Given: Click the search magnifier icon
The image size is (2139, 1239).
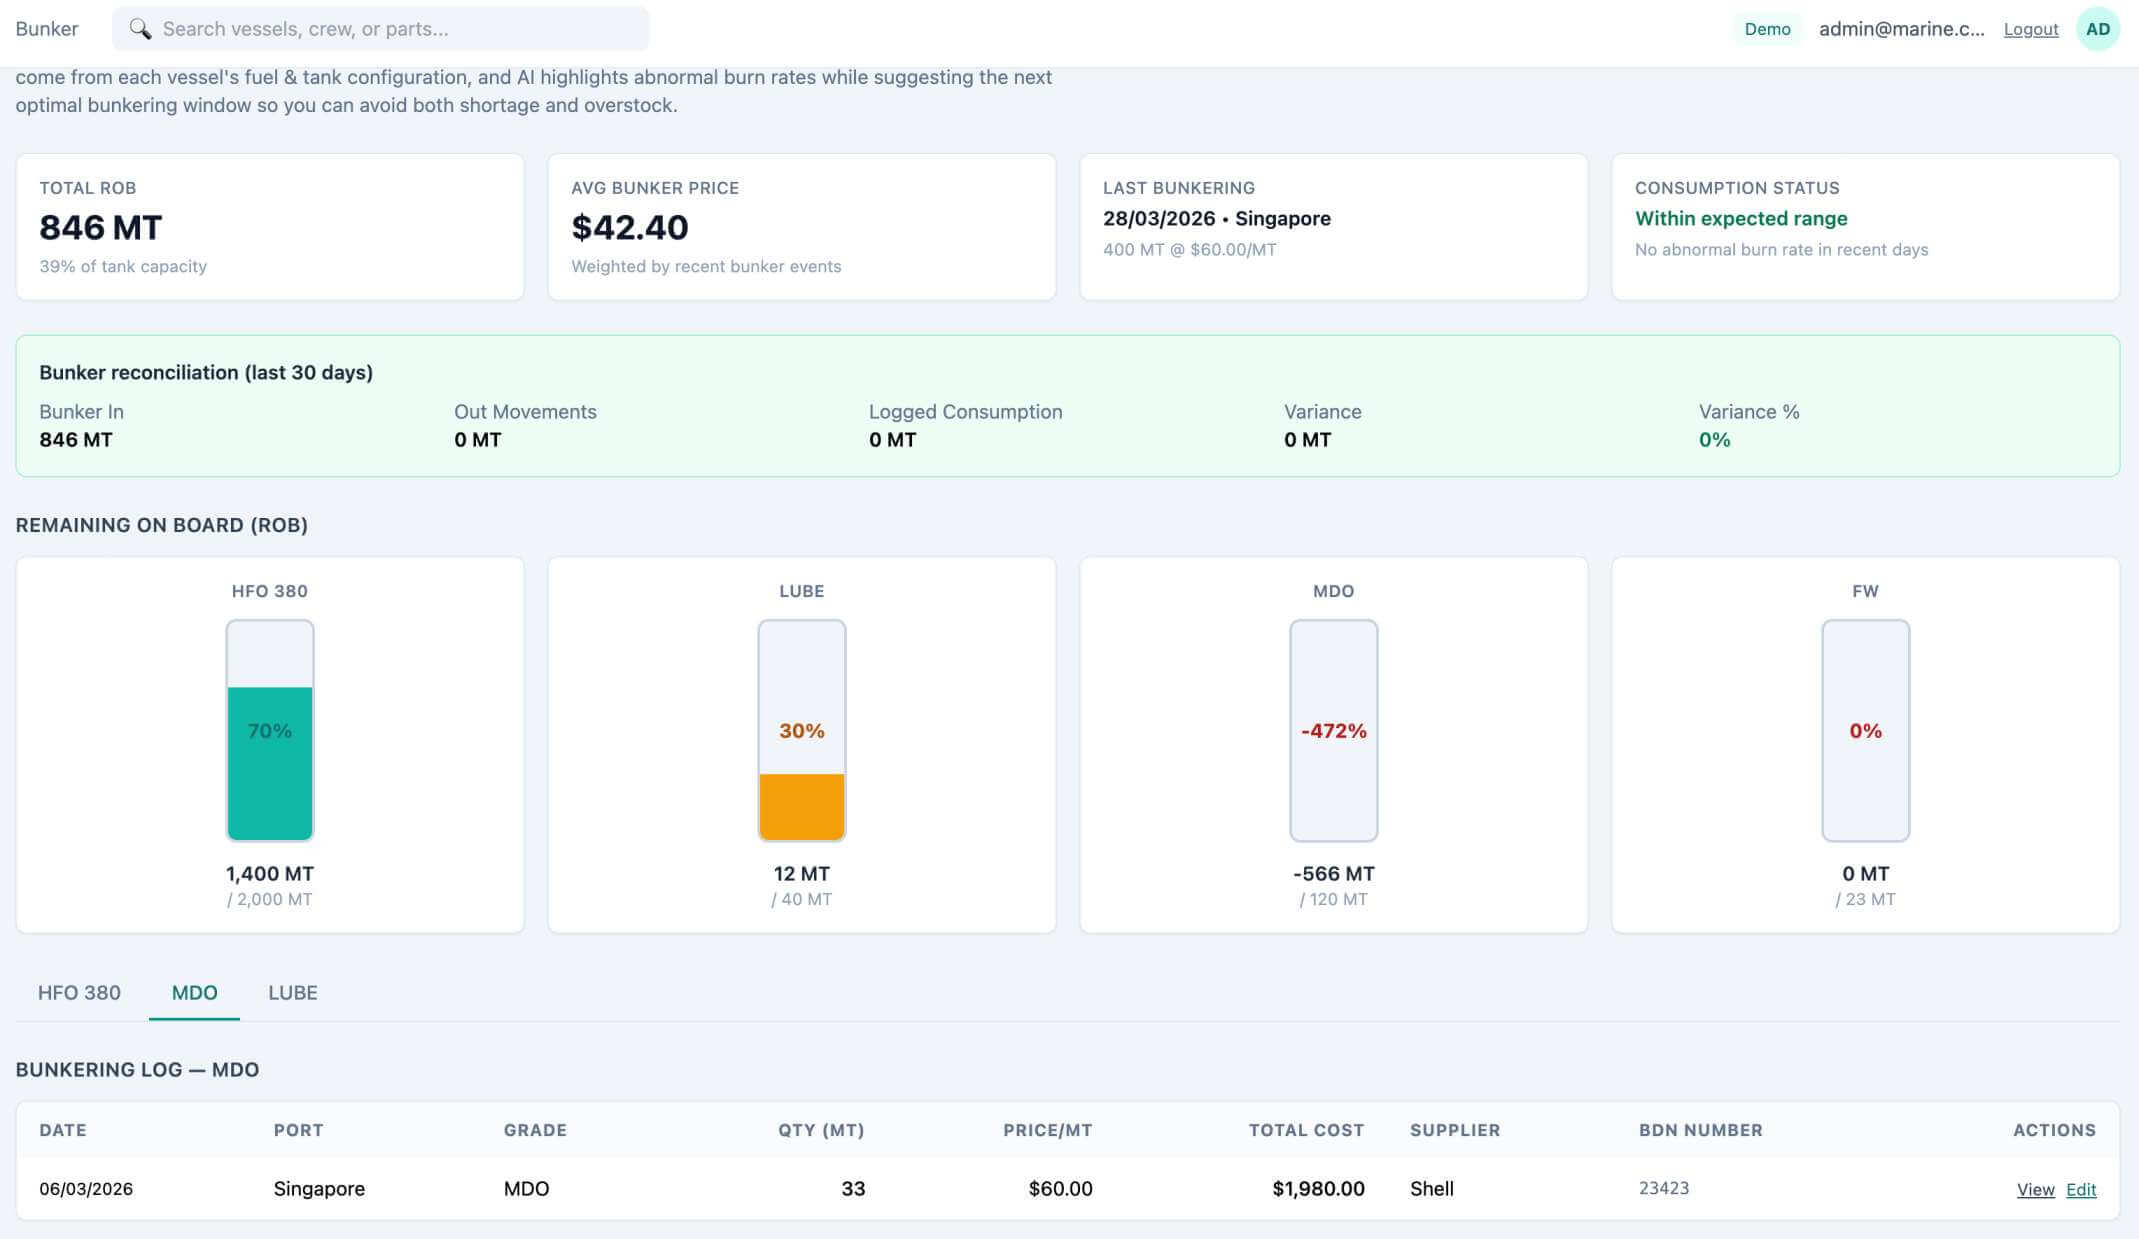Looking at the screenshot, I should (140, 28).
